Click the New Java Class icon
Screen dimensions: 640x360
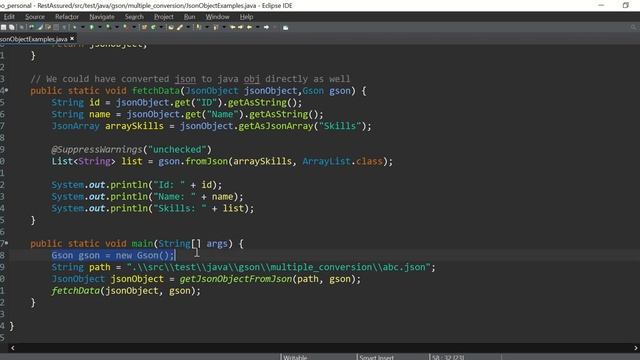[x=153, y=27]
